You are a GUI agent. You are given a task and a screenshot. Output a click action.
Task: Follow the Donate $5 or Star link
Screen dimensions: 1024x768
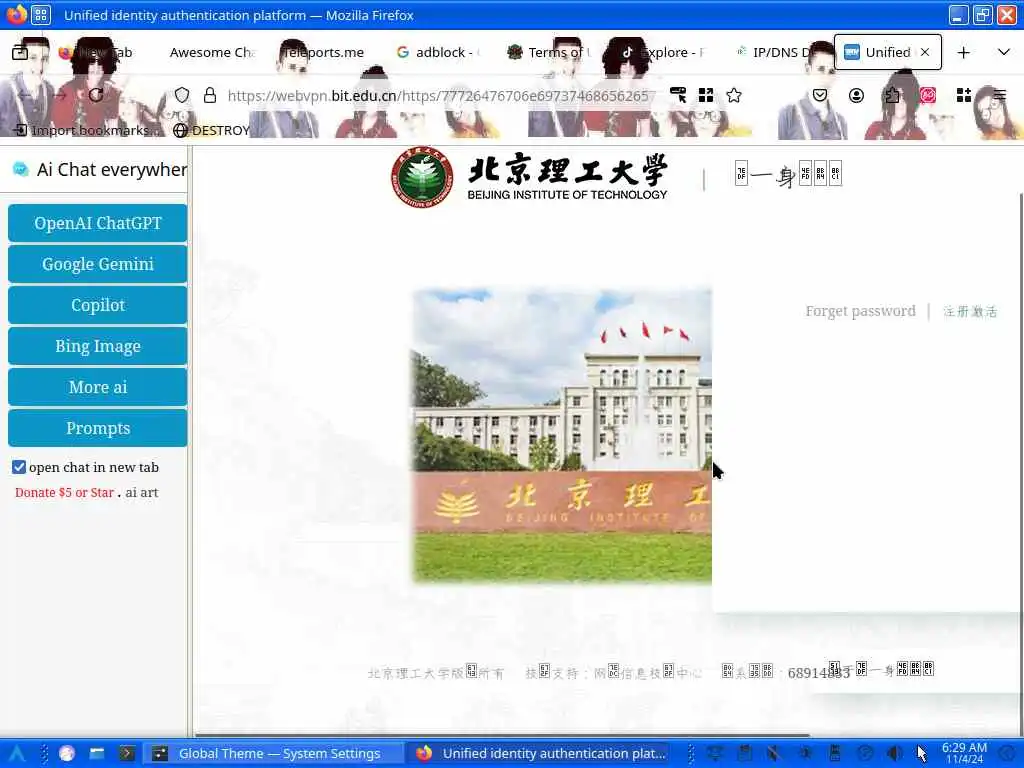coord(64,492)
